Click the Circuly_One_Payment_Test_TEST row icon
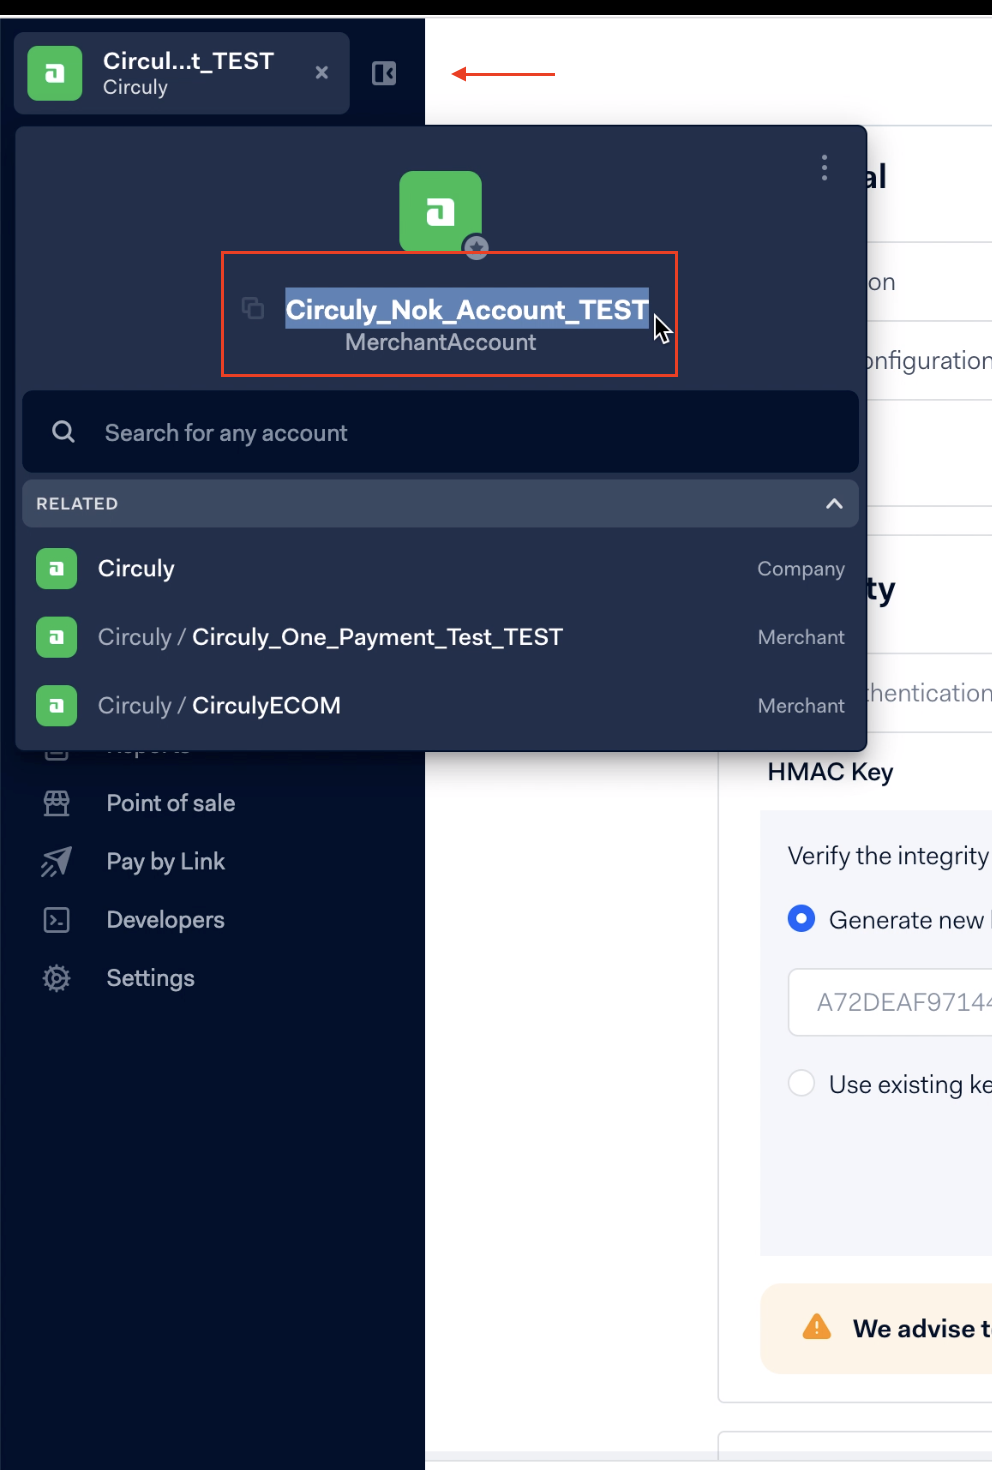This screenshot has height=1470, width=992. (x=57, y=637)
